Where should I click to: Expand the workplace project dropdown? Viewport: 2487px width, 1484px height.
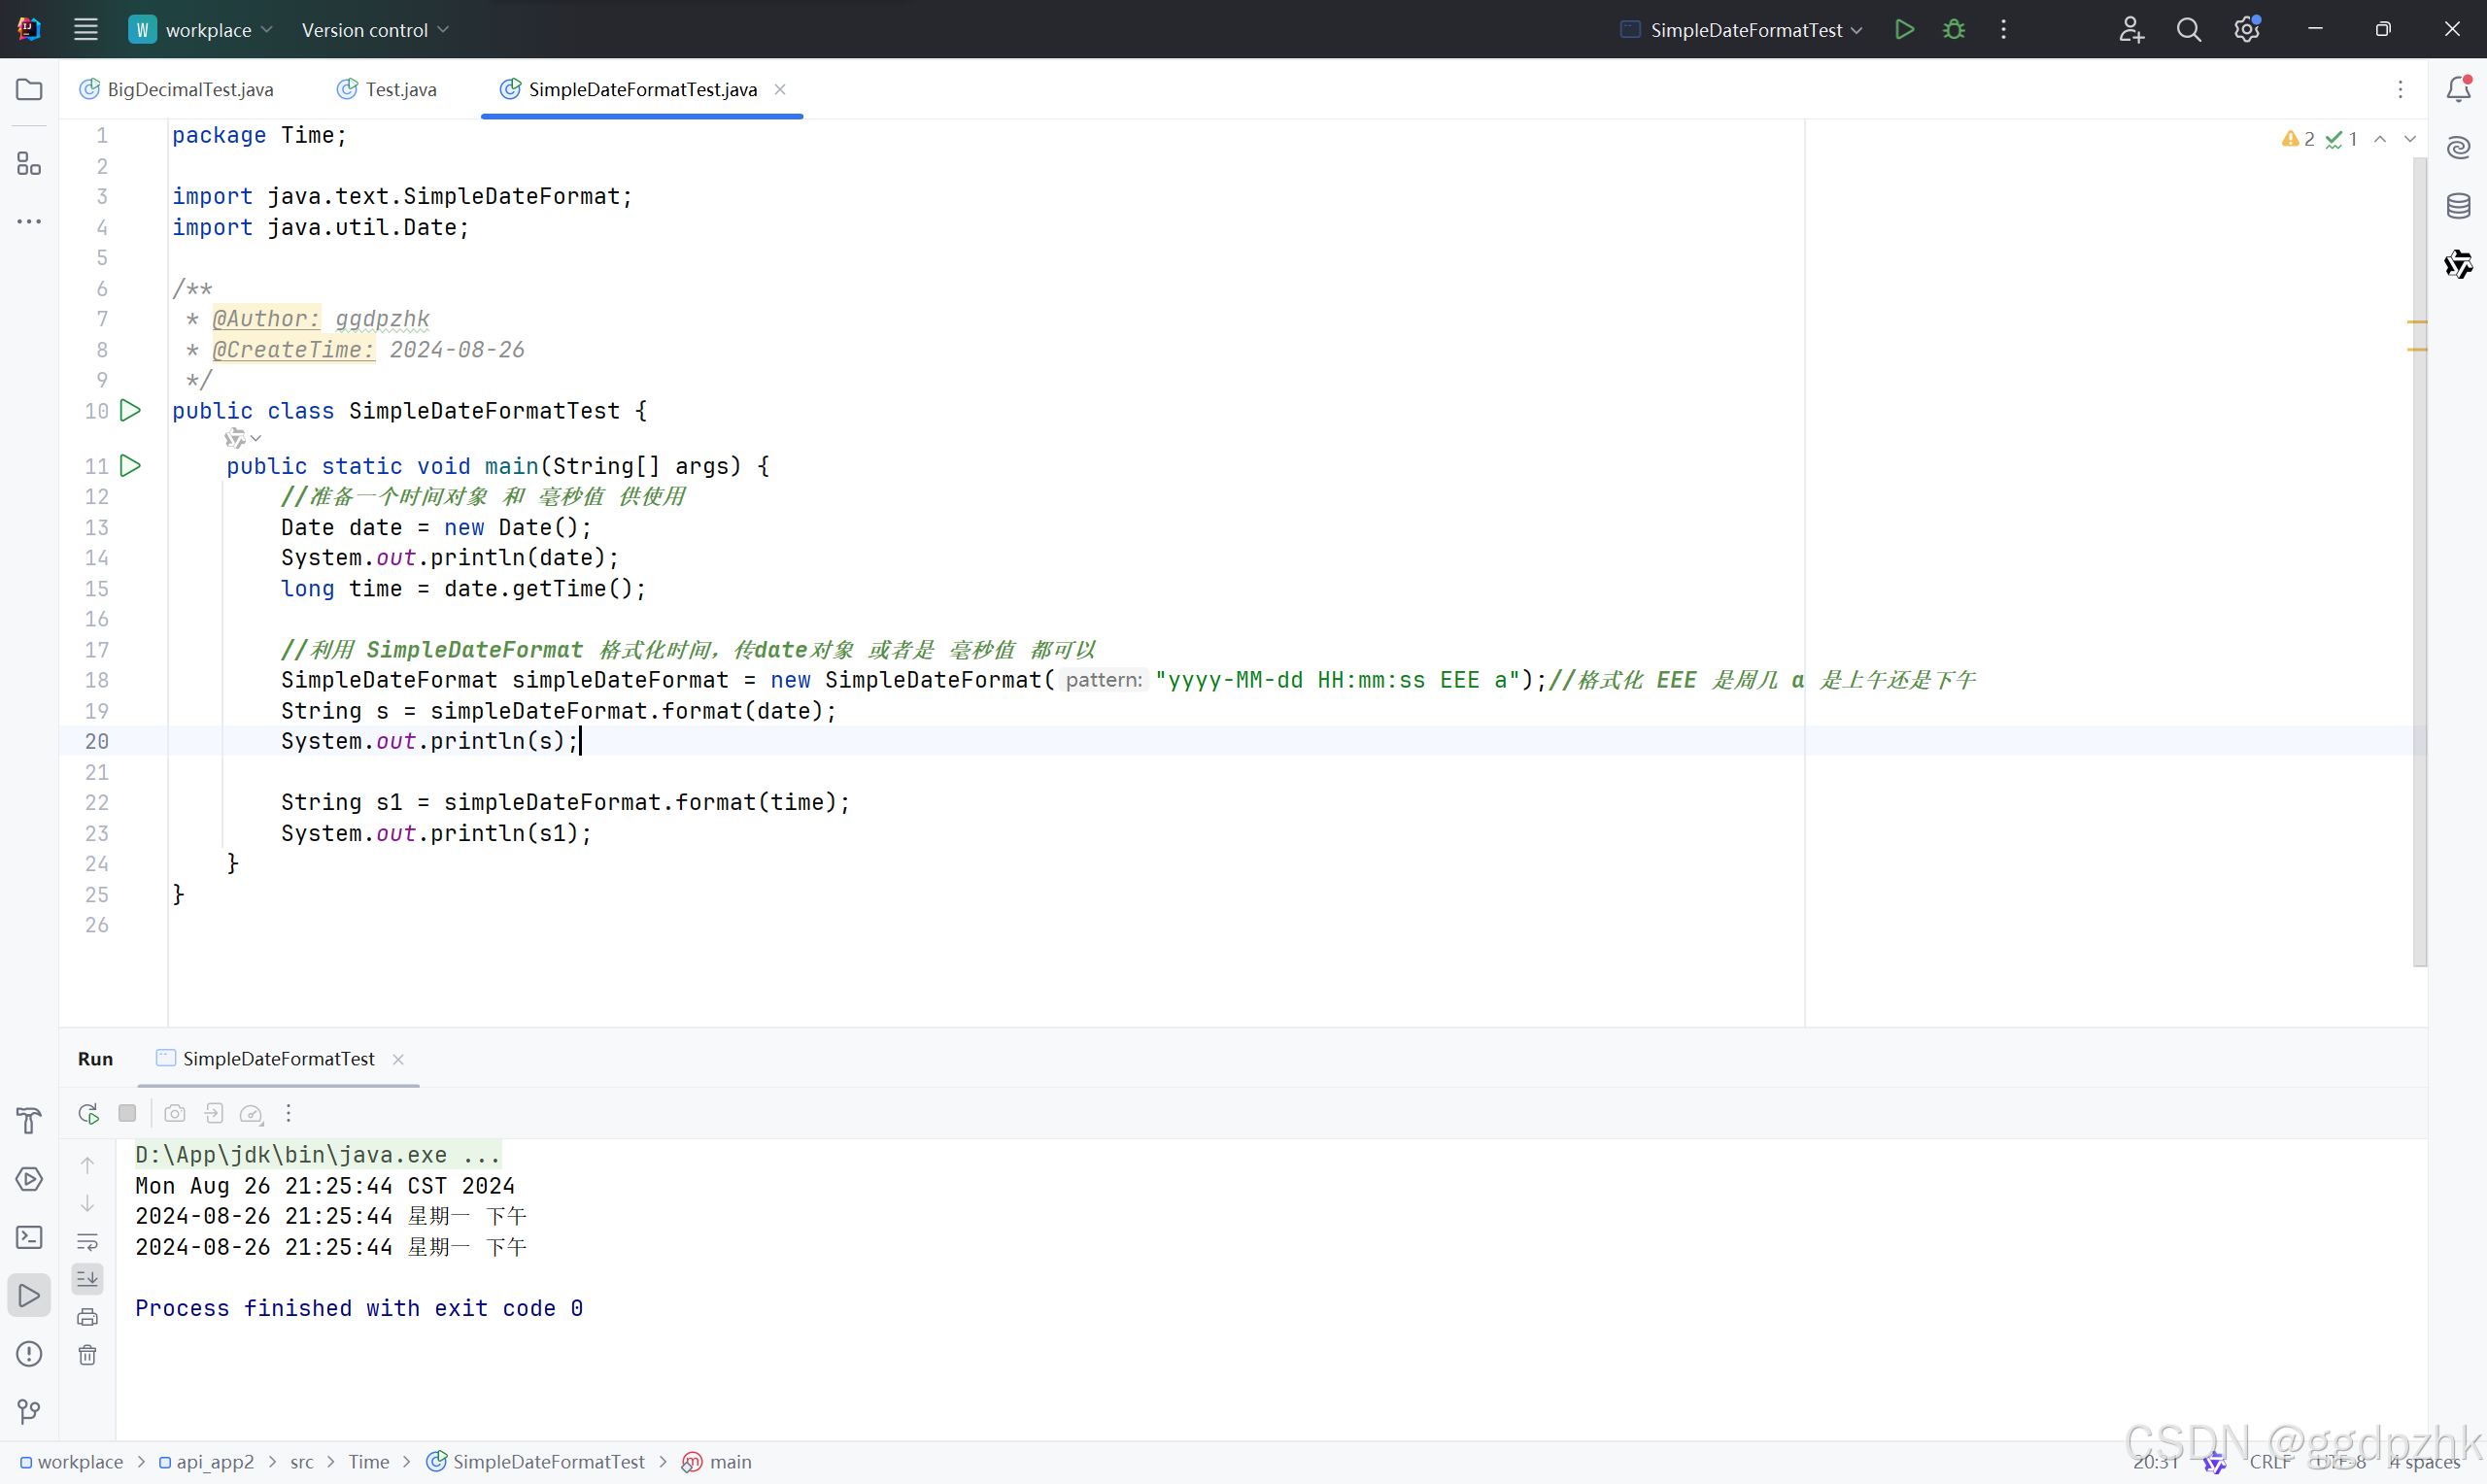[201, 30]
